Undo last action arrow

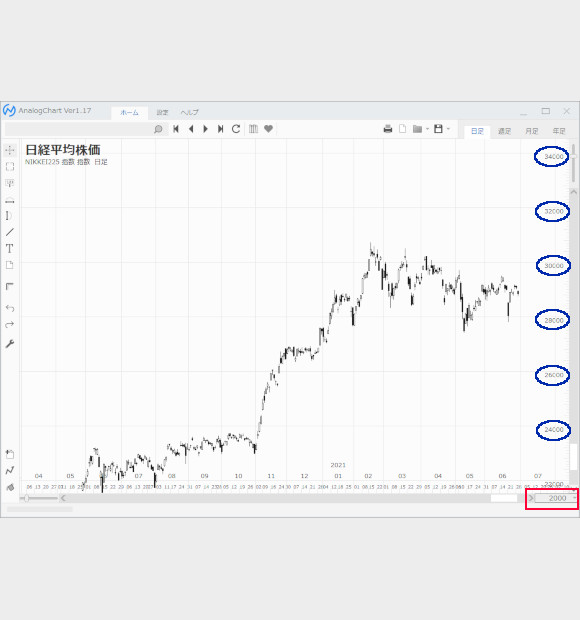click(x=10, y=308)
